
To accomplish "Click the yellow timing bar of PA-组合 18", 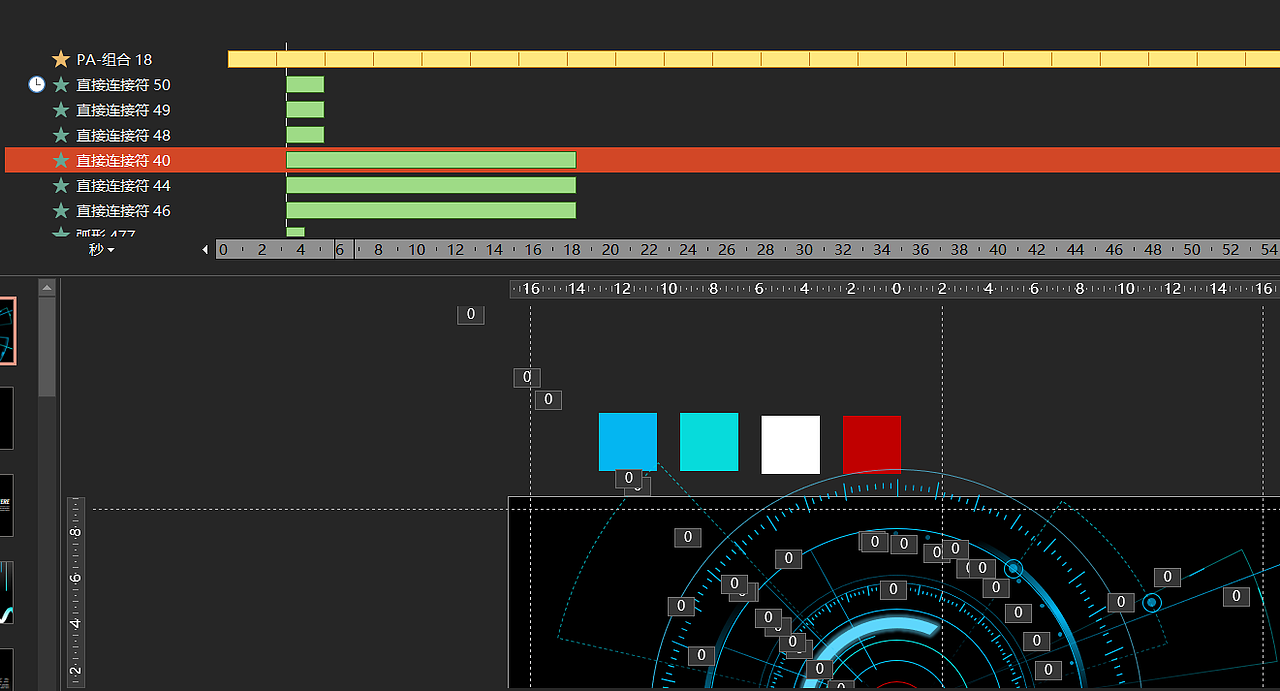I will pos(754,59).
